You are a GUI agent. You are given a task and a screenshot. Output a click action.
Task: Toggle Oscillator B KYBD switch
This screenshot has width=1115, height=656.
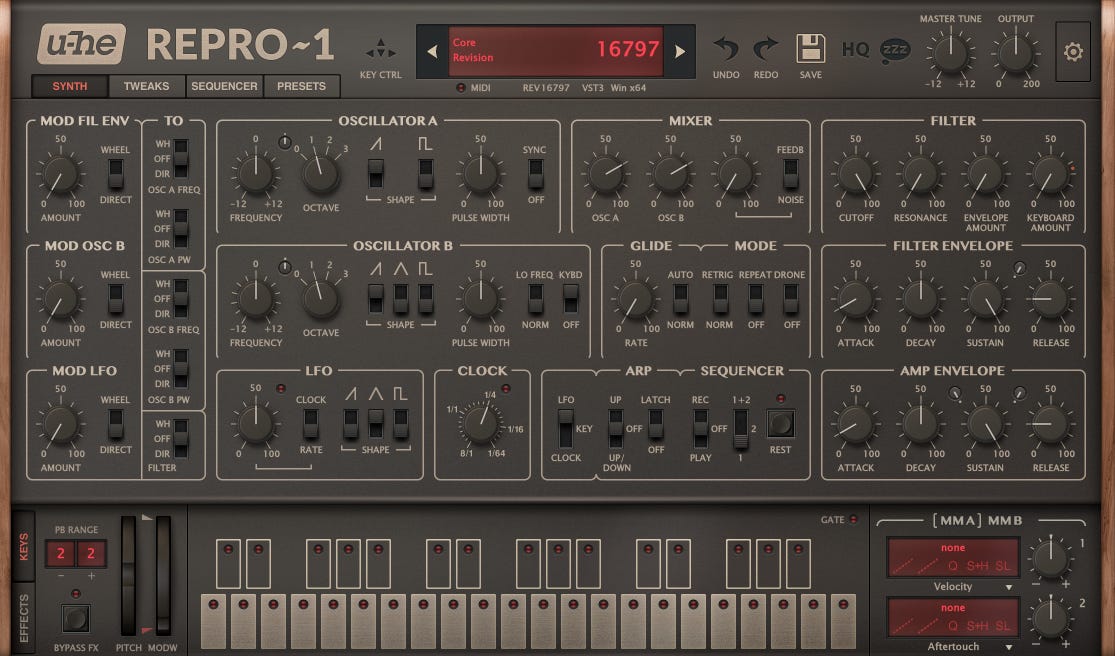(x=570, y=299)
